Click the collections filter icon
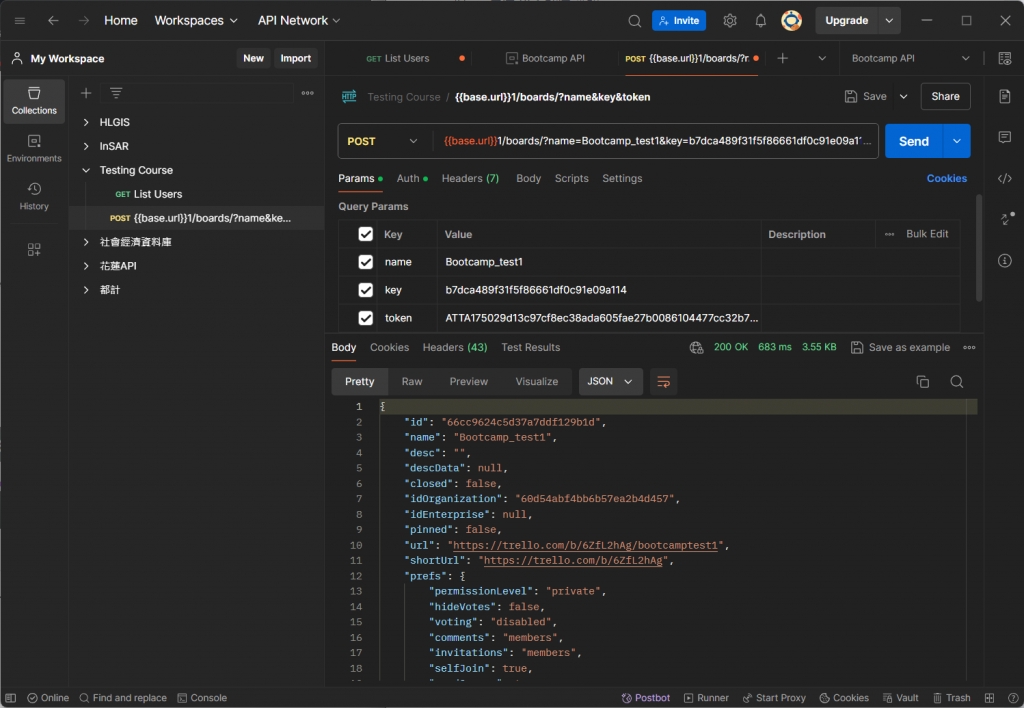Image resolution: width=1024 pixels, height=708 pixels. click(x=116, y=93)
